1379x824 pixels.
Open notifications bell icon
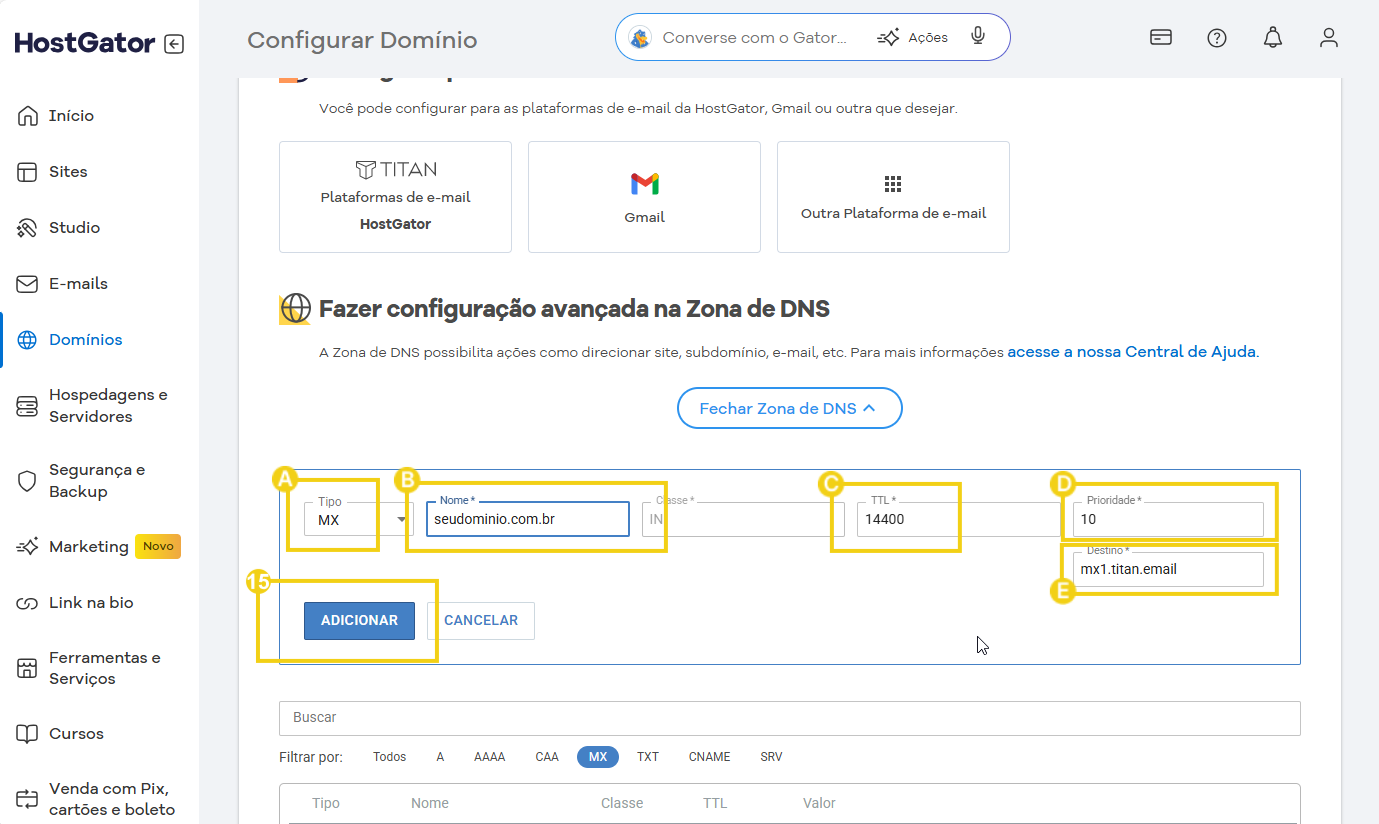1272,38
